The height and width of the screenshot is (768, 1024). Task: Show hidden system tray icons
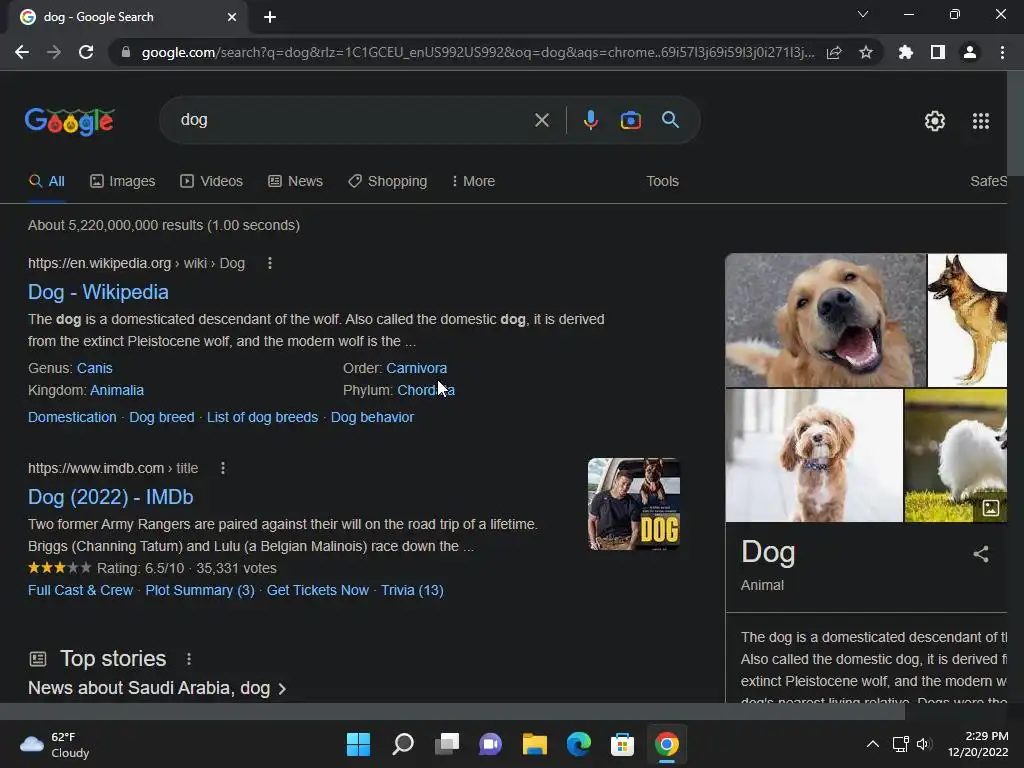pyautogui.click(x=872, y=744)
